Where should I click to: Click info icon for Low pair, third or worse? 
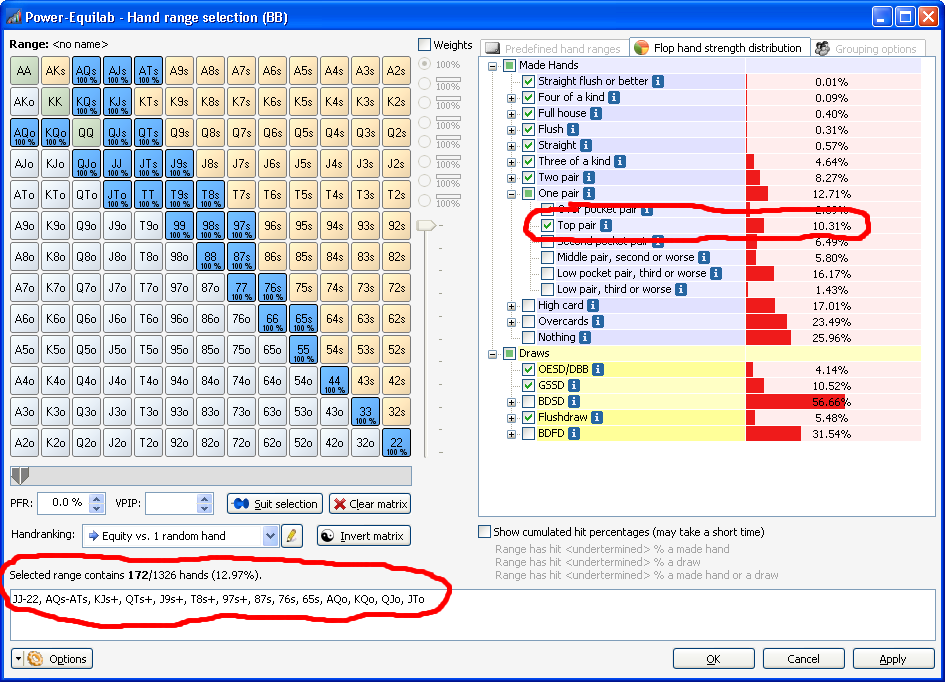[680, 289]
